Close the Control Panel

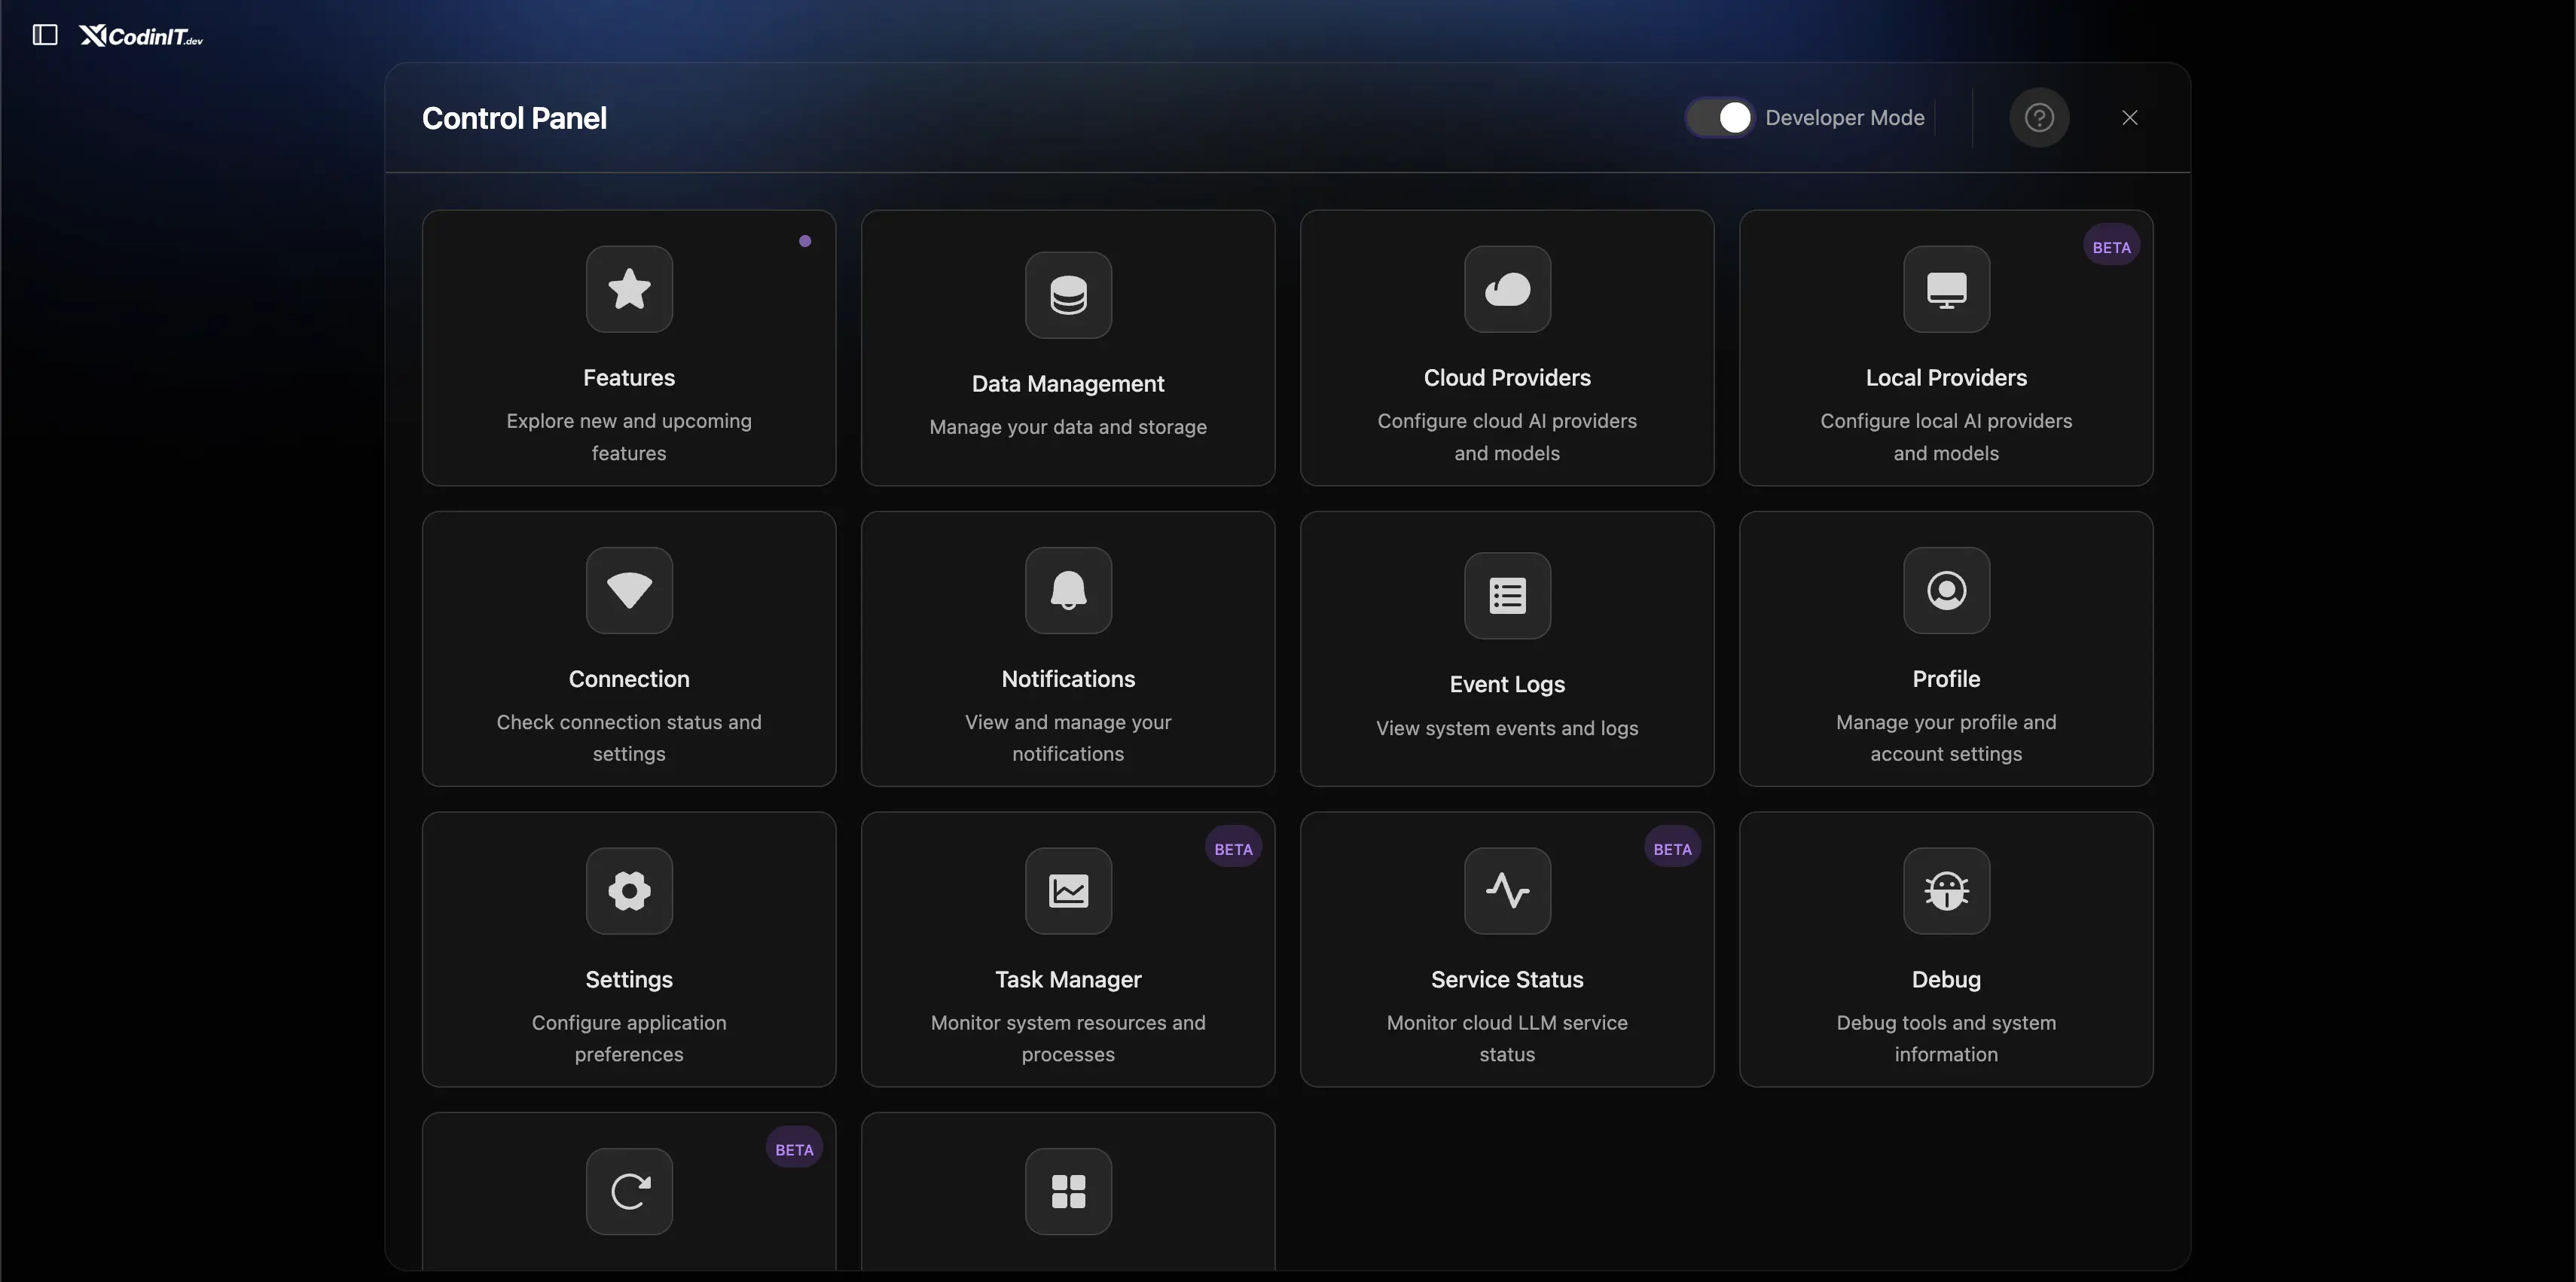pyautogui.click(x=2129, y=117)
